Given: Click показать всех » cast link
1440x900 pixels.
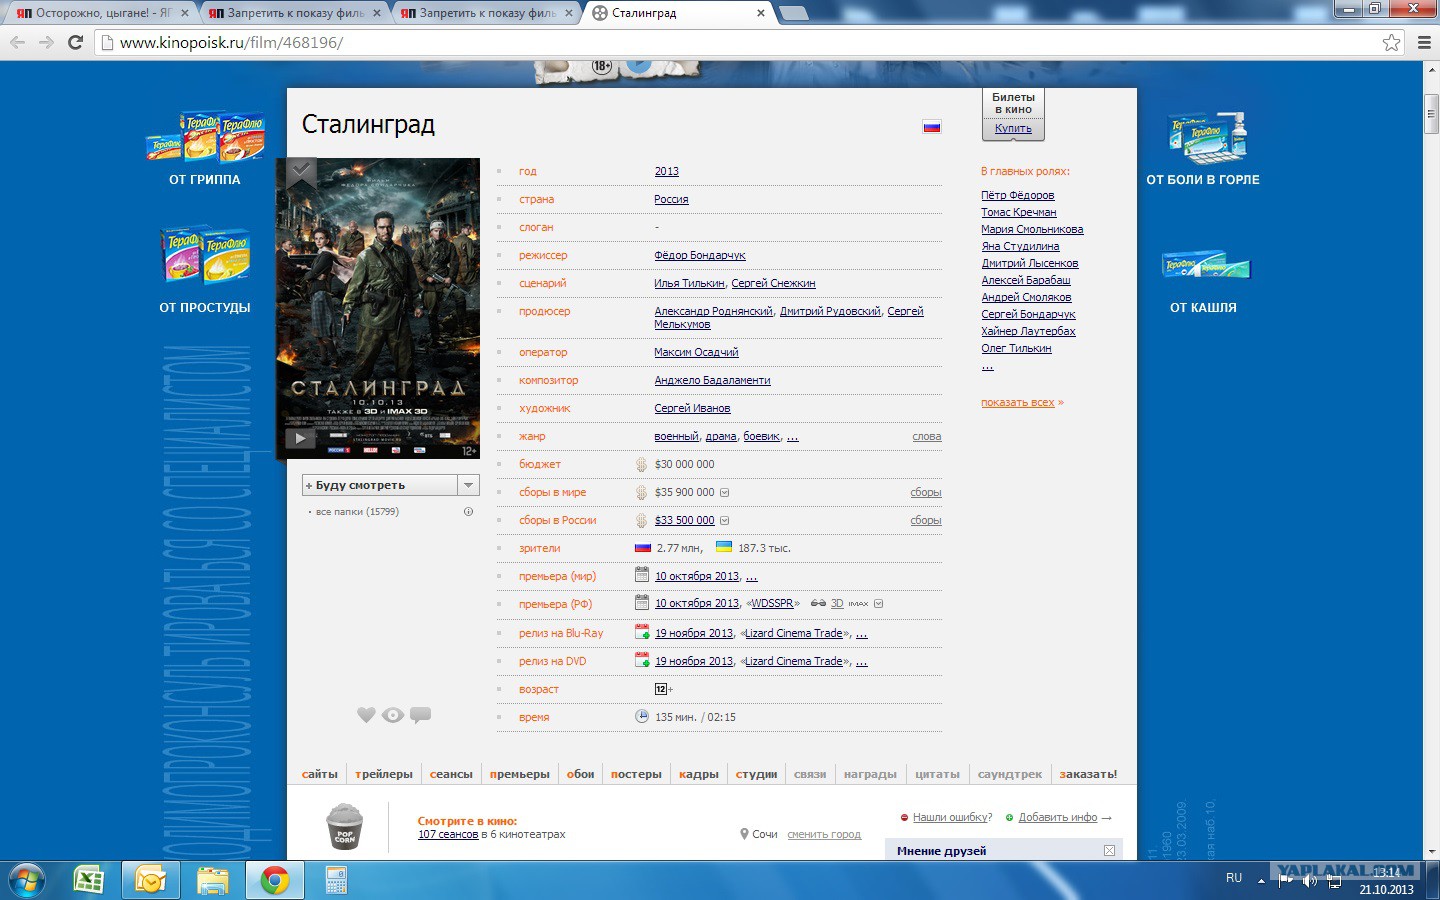Looking at the screenshot, I should [1022, 402].
